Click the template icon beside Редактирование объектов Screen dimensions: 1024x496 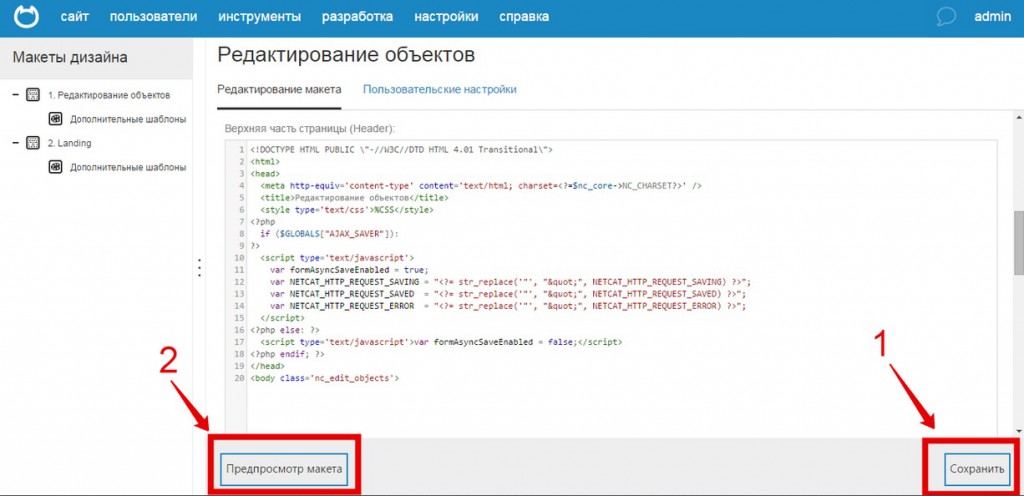[32, 95]
